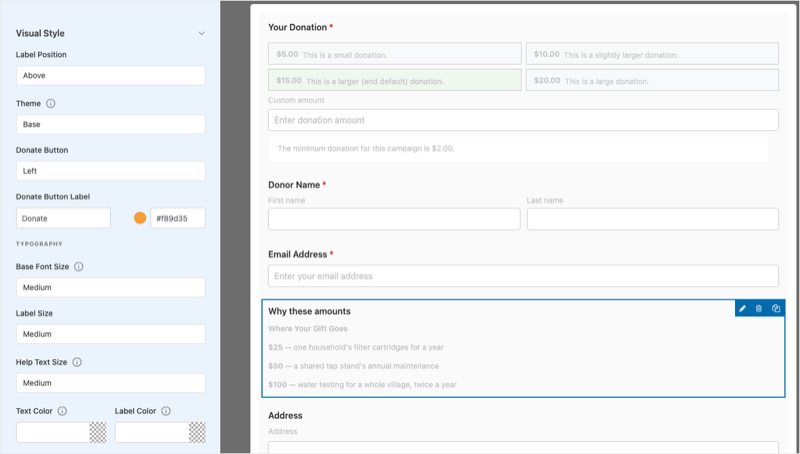The image size is (800, 454).
Task: Click the Theme info icon
Action: [51, 104]
